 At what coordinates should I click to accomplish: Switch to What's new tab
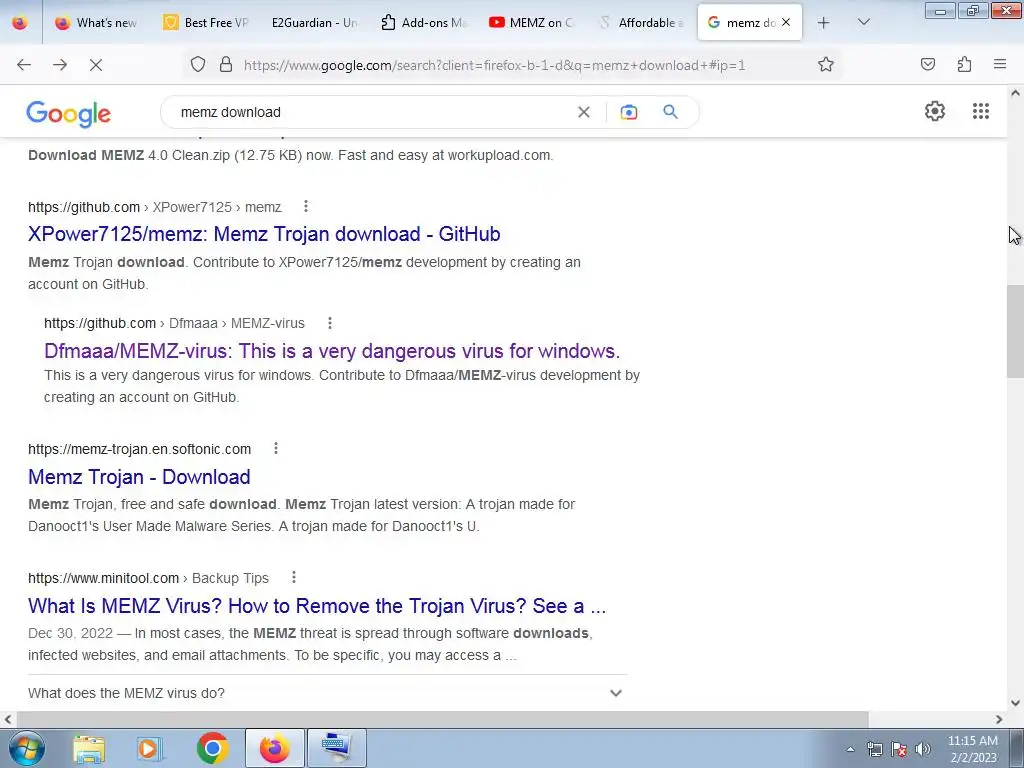click(98, 23)
